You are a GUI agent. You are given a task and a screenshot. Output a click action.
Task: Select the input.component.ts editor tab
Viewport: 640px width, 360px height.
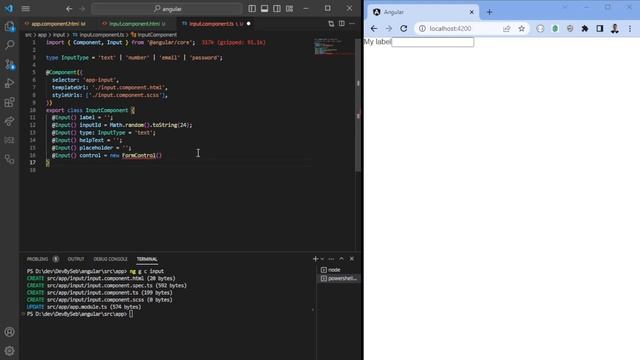pos(216,24)
